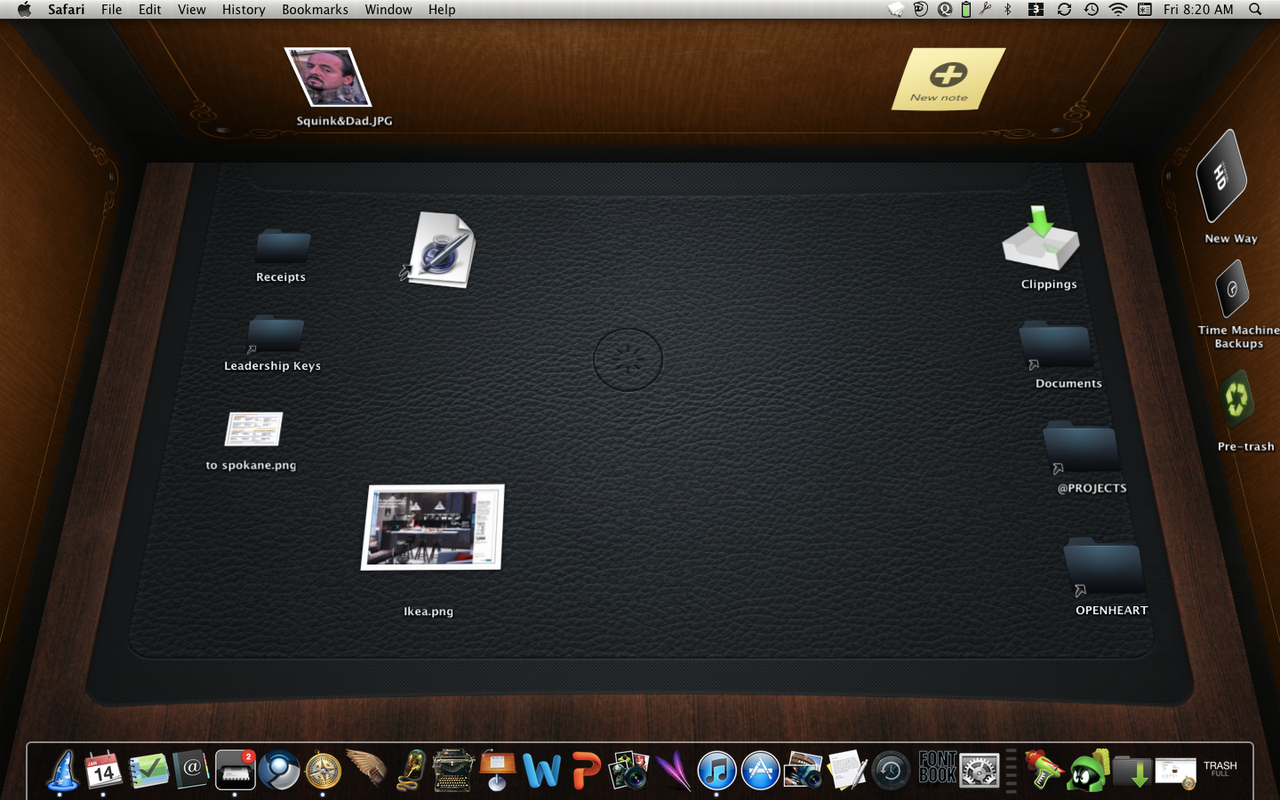
Task: Open the @PROJECTS folder alias
Action: (1081, 448)
